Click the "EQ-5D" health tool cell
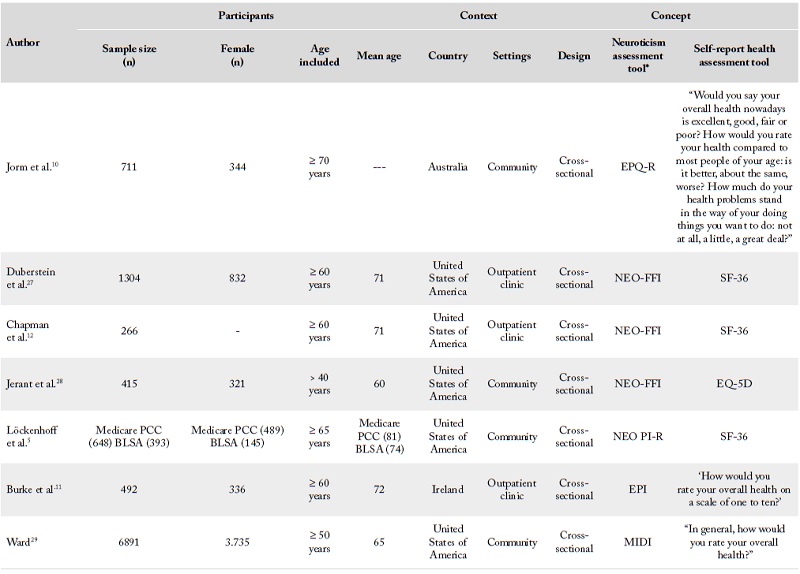 tap(733, 383)
